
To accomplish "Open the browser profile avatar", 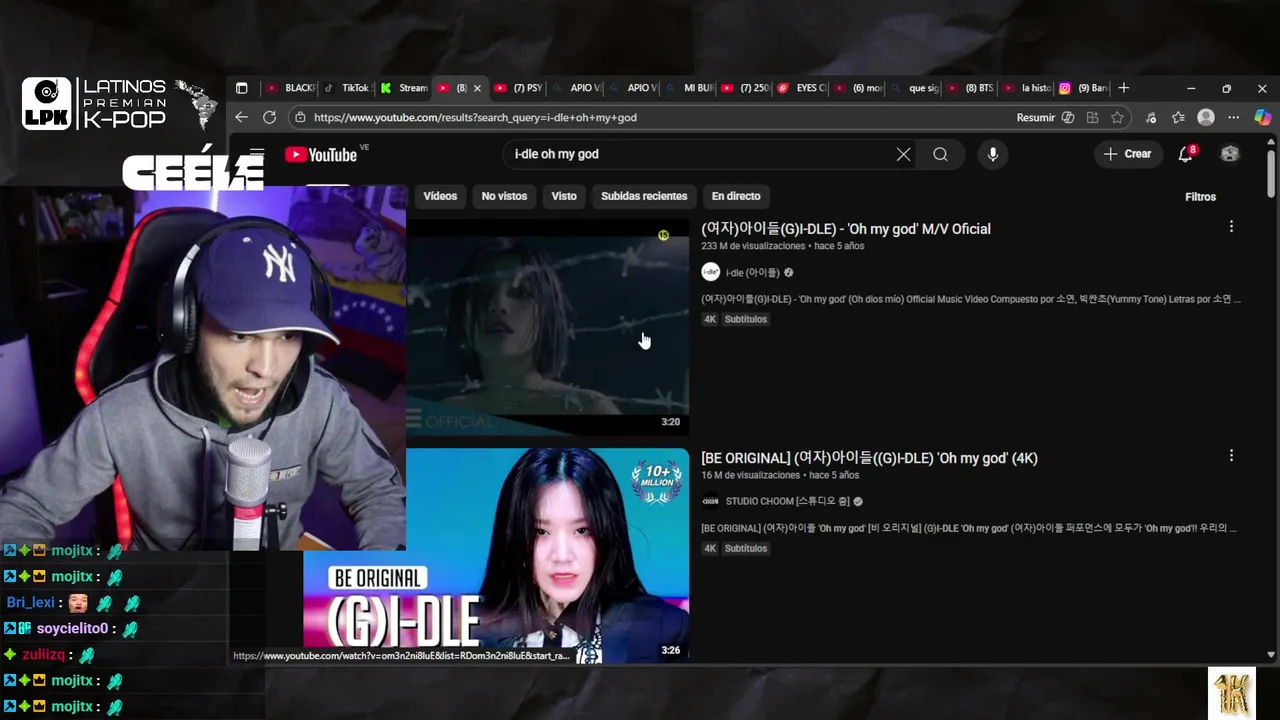I will [x=1206, y=117].
